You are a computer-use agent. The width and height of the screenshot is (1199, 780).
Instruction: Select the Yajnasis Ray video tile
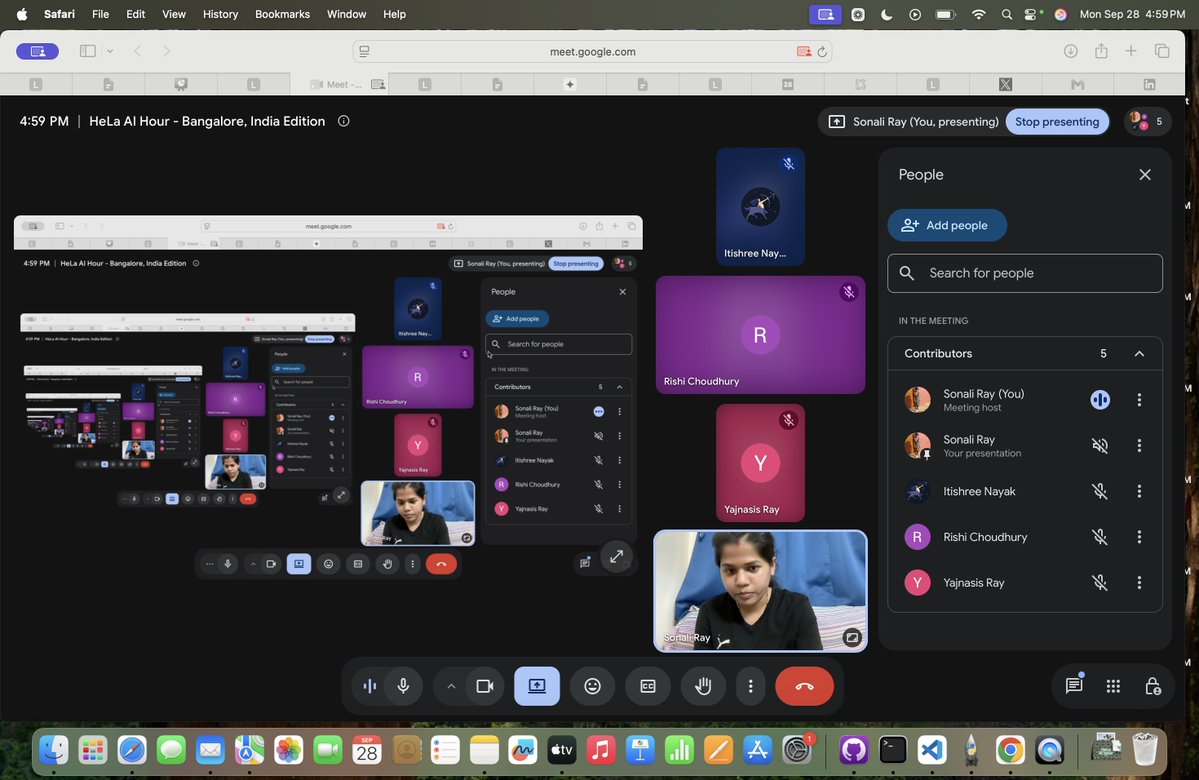(x=760, y=463)
